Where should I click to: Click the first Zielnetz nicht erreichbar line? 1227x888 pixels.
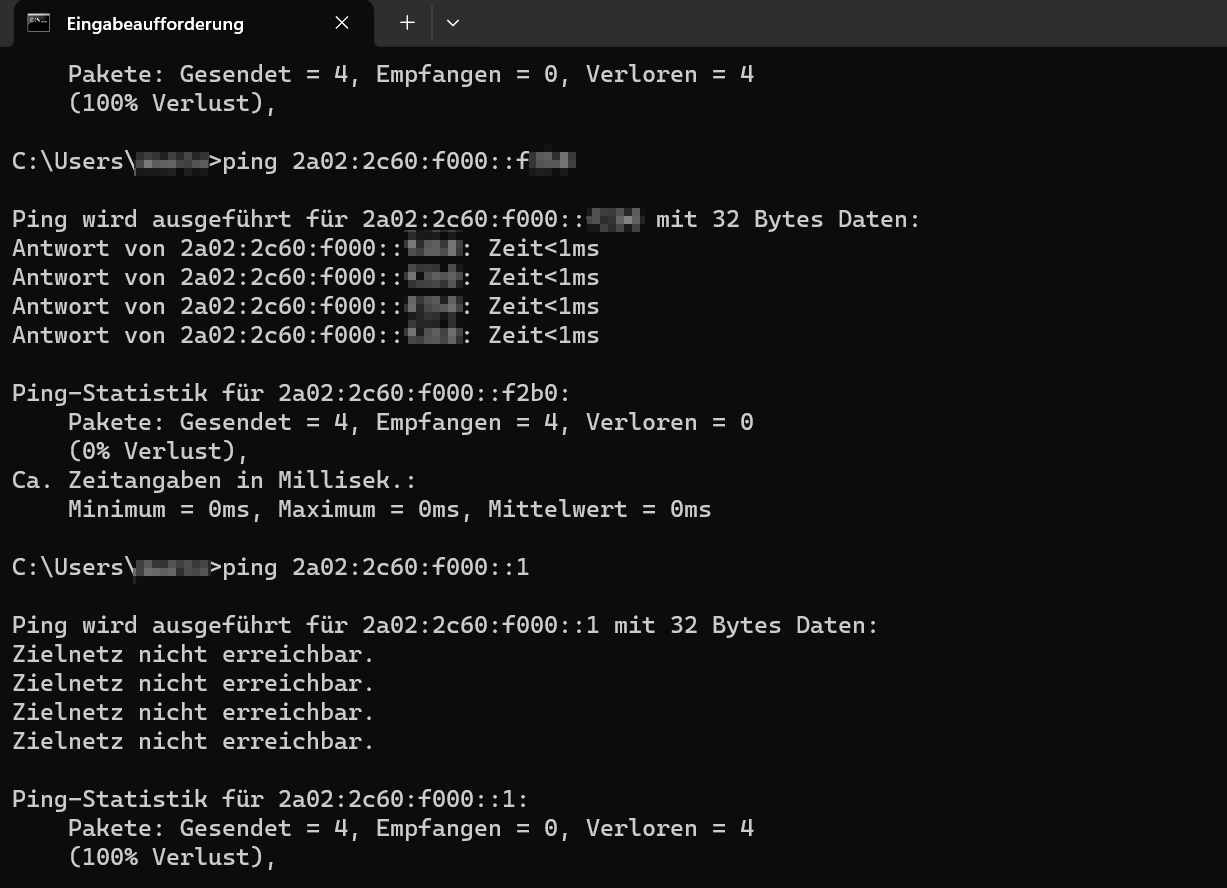pos(193,654)
